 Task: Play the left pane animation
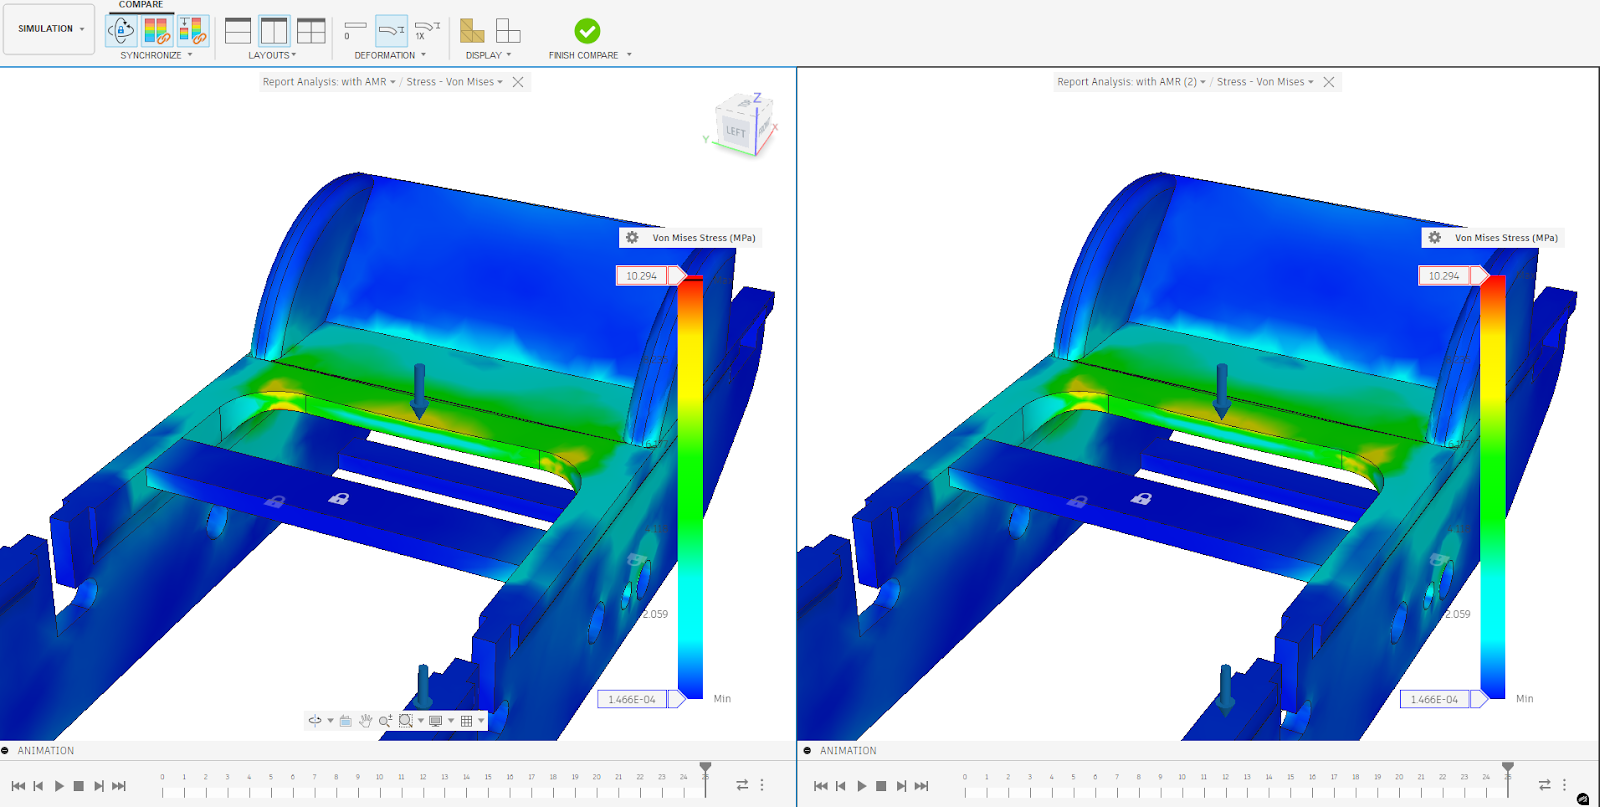point(59,786)
